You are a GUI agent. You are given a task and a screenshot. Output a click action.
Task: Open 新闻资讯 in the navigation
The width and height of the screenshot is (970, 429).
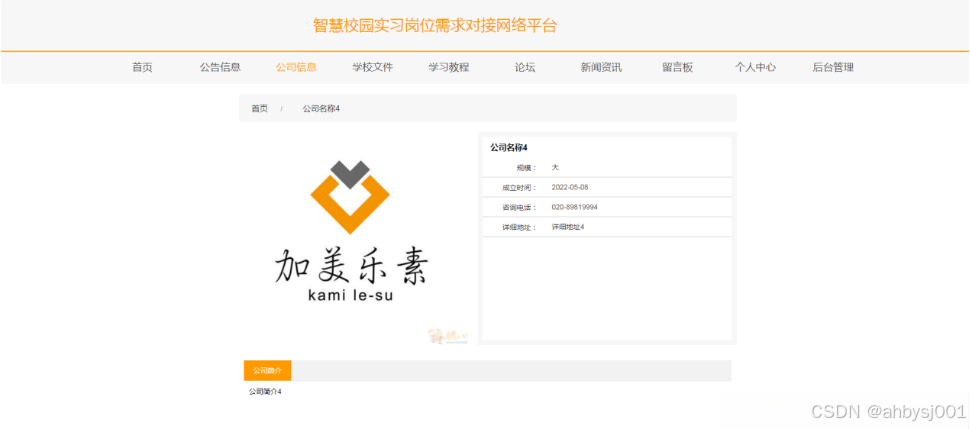(601, 67)
